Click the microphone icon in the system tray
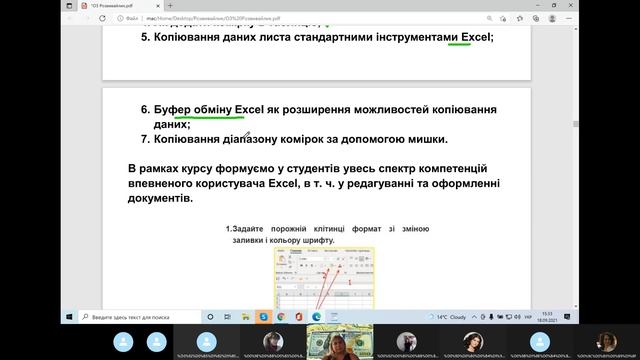 point(491,317)
